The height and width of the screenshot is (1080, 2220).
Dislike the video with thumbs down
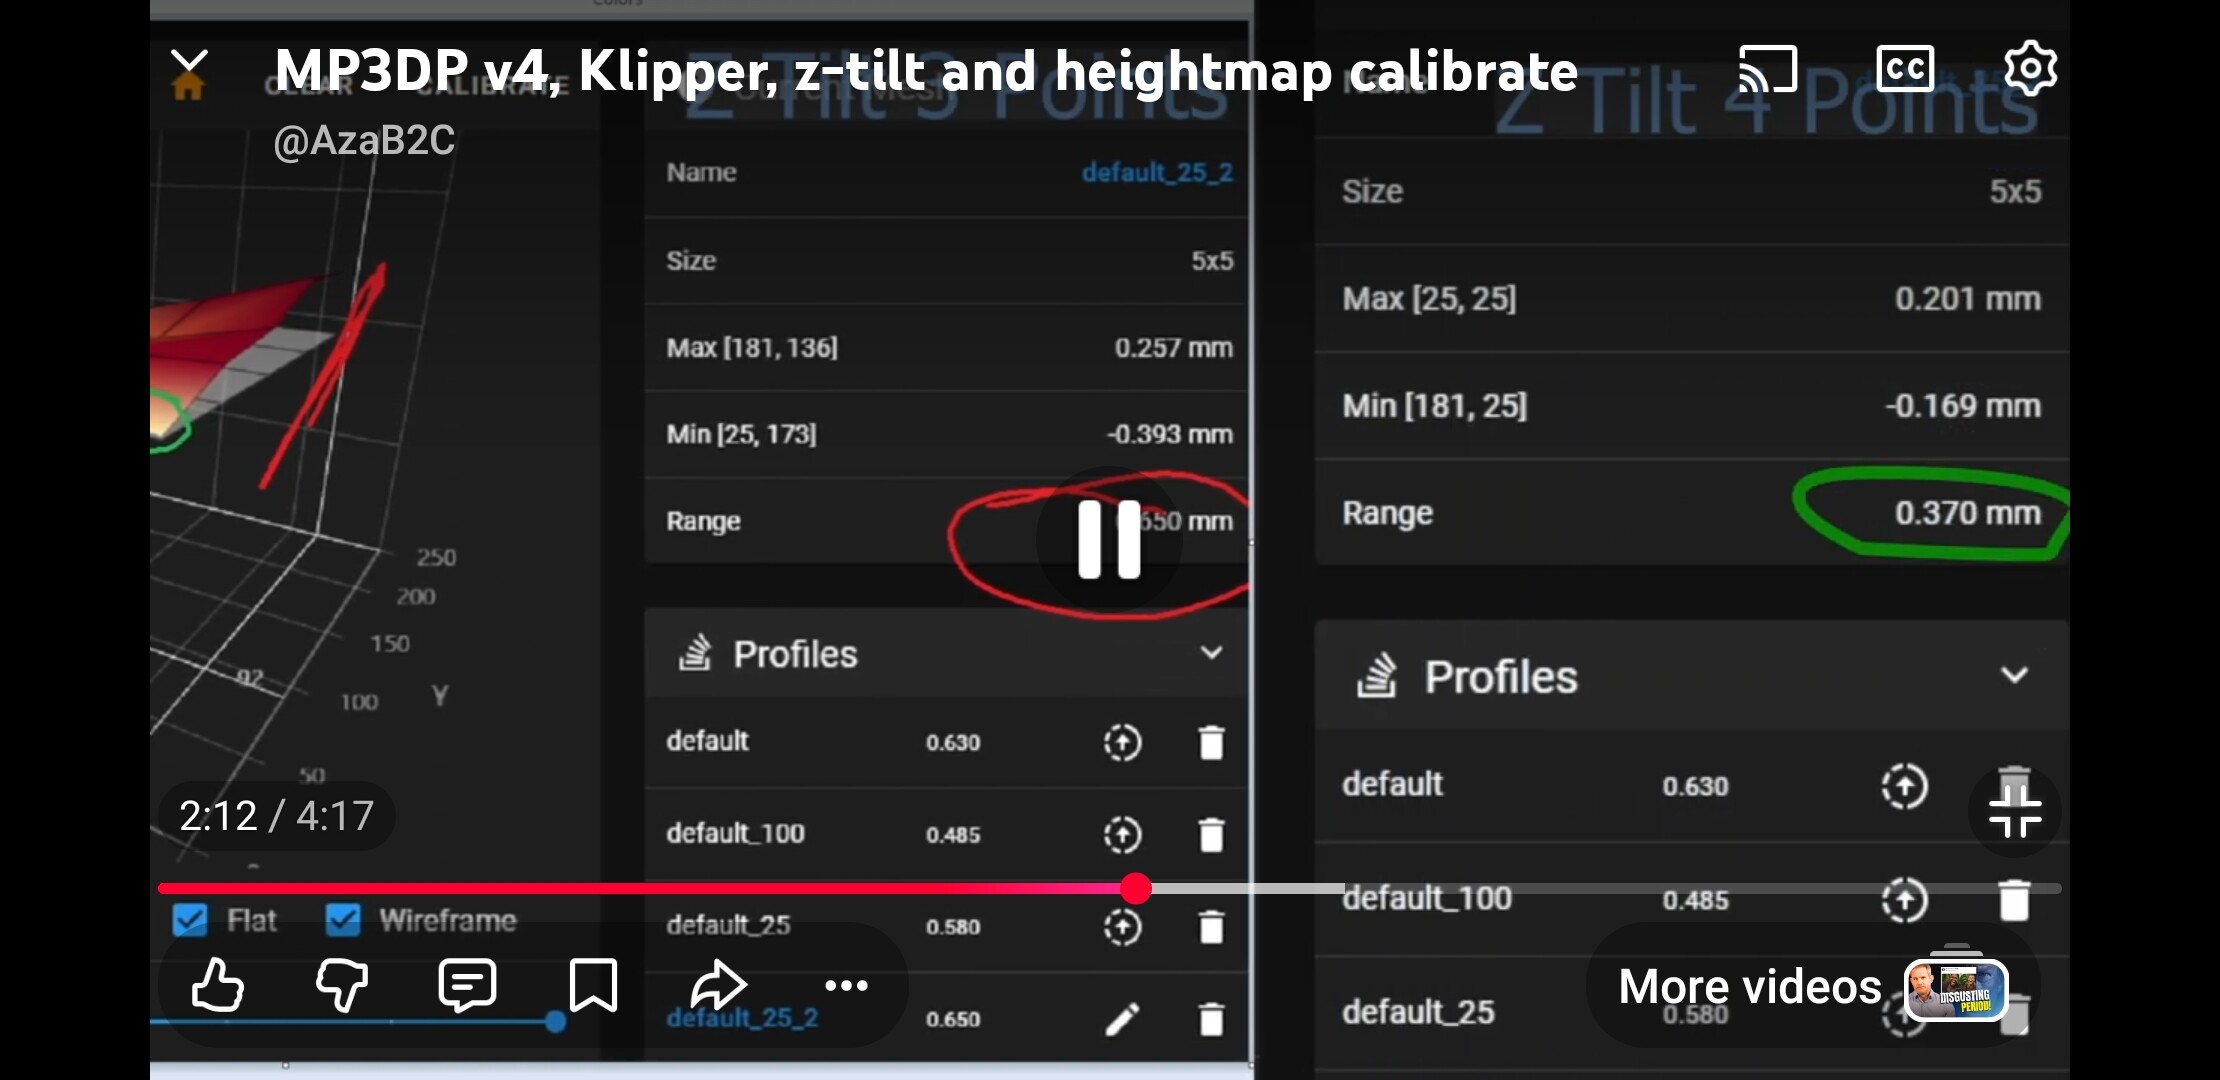coord(342,985)
